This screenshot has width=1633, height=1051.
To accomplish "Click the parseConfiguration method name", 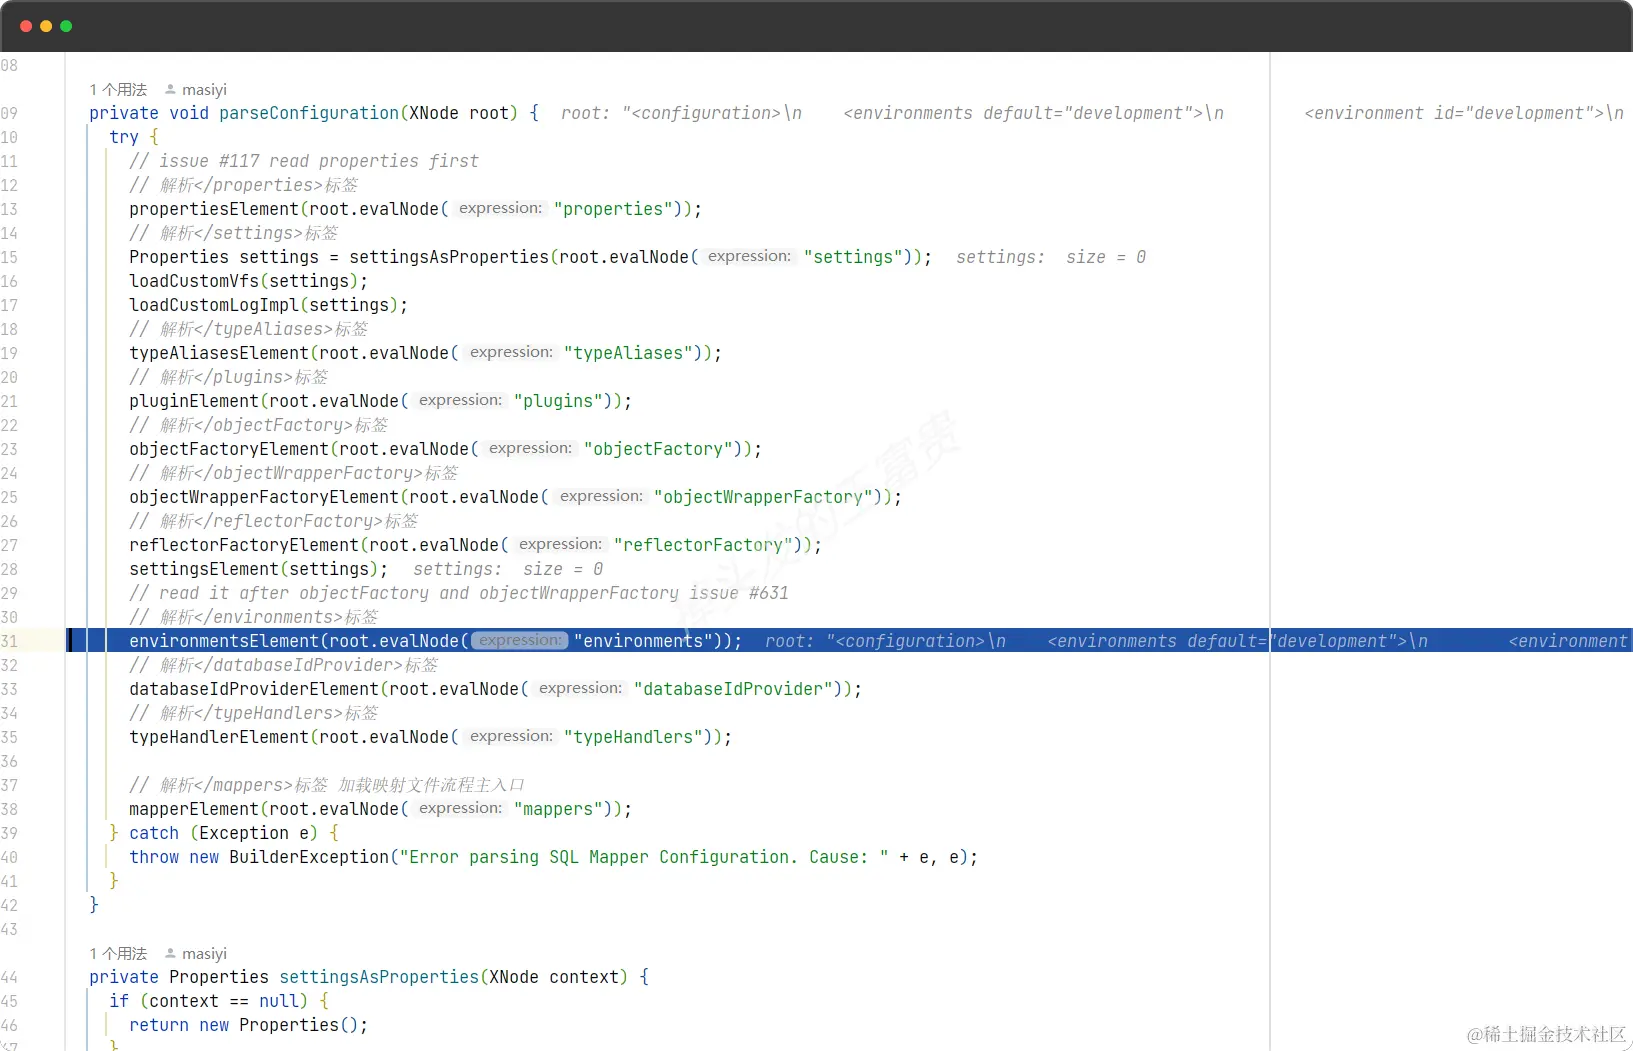I will tap(309, 113).
